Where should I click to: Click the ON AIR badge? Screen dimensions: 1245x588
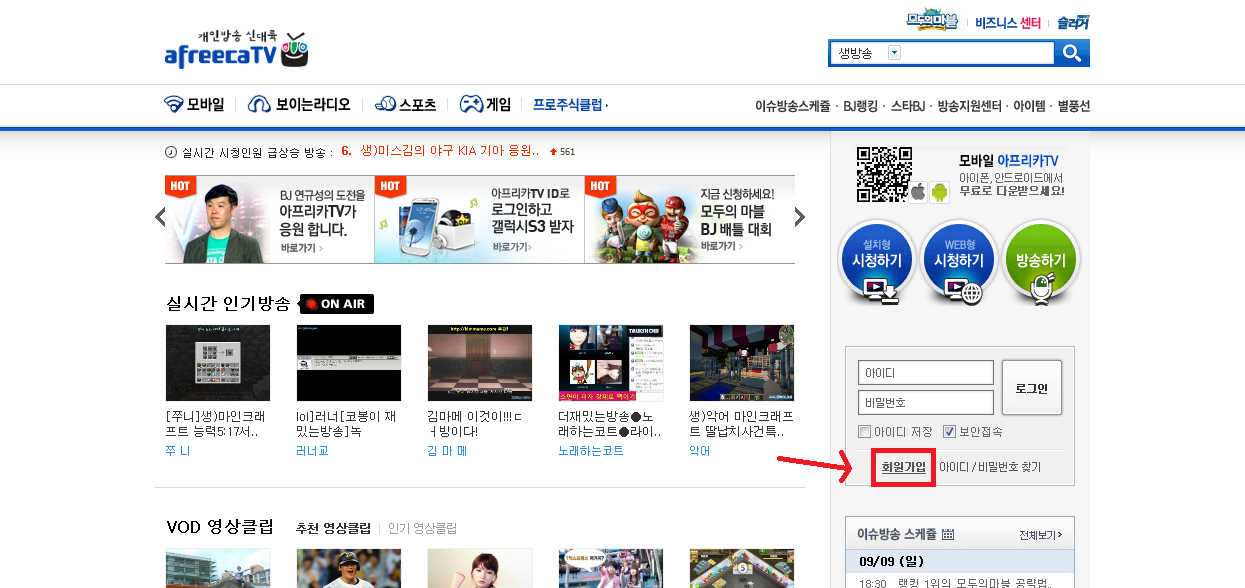pyautogui.click(x=337, y=304)
